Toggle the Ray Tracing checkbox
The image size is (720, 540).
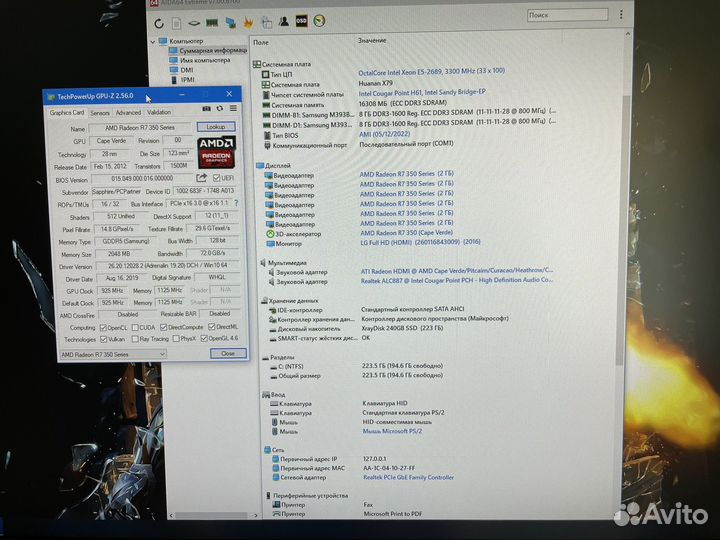click(x=135, y=339)
